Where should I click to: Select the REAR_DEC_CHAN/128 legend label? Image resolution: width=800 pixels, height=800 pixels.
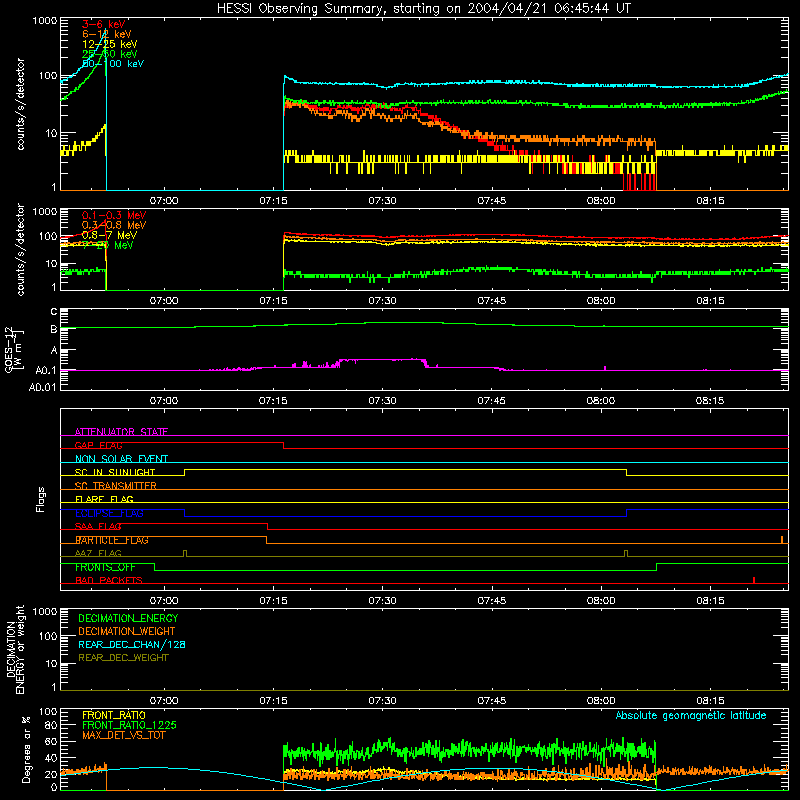(x=132, y=644)
